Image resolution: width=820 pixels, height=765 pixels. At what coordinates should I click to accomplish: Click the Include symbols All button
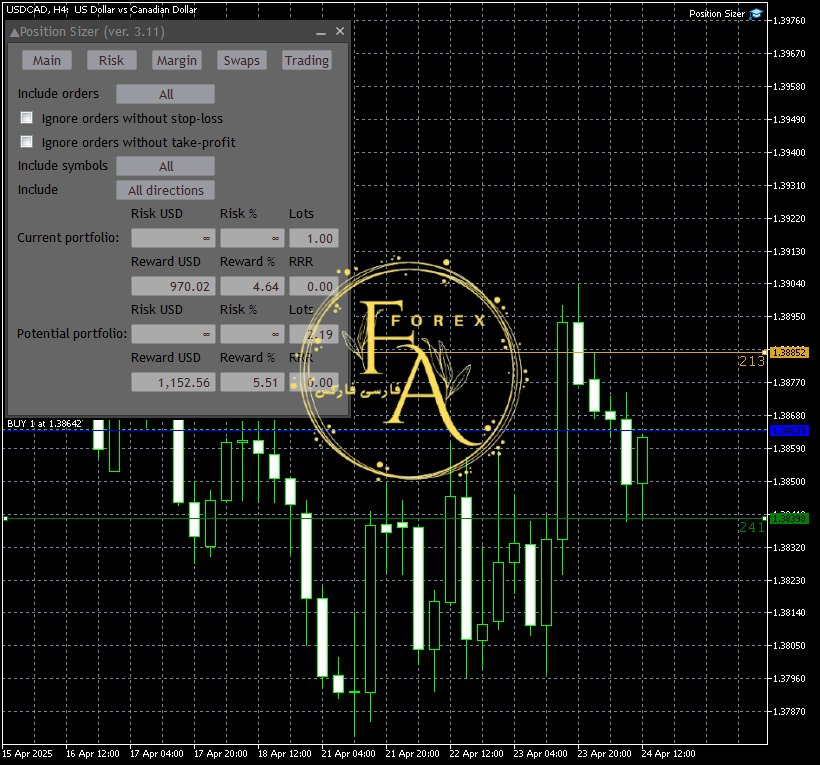pyautogui.click(x=165, y=166)
